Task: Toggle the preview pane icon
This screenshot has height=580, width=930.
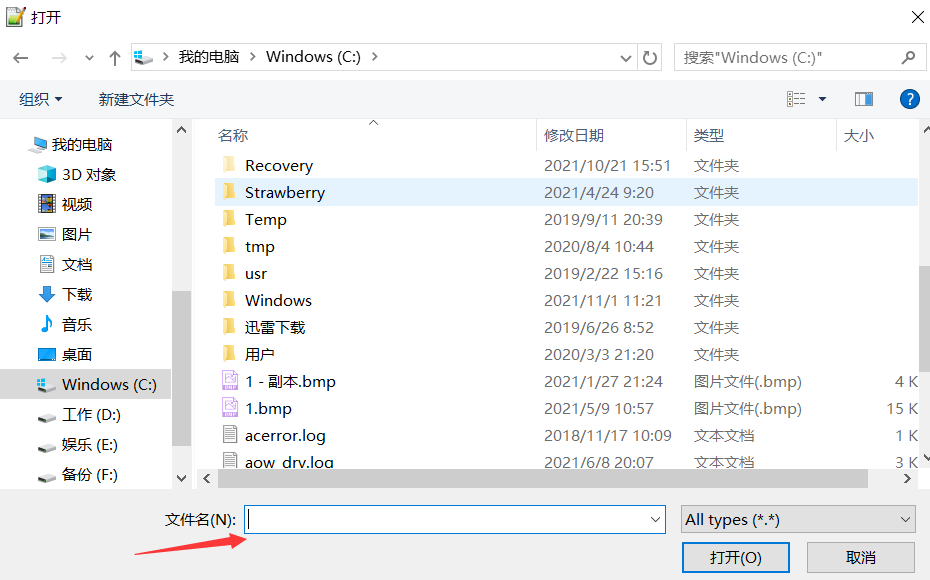Action: pos(863,99)
